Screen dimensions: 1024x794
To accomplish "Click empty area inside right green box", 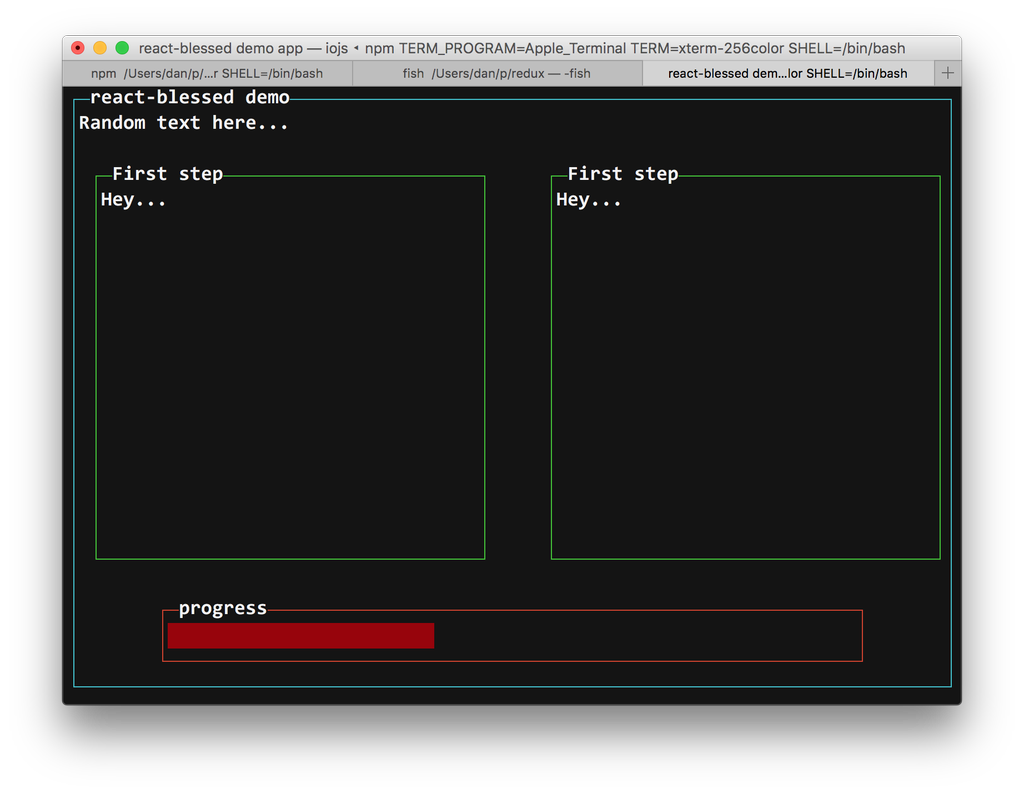I will tap(745, 380).
